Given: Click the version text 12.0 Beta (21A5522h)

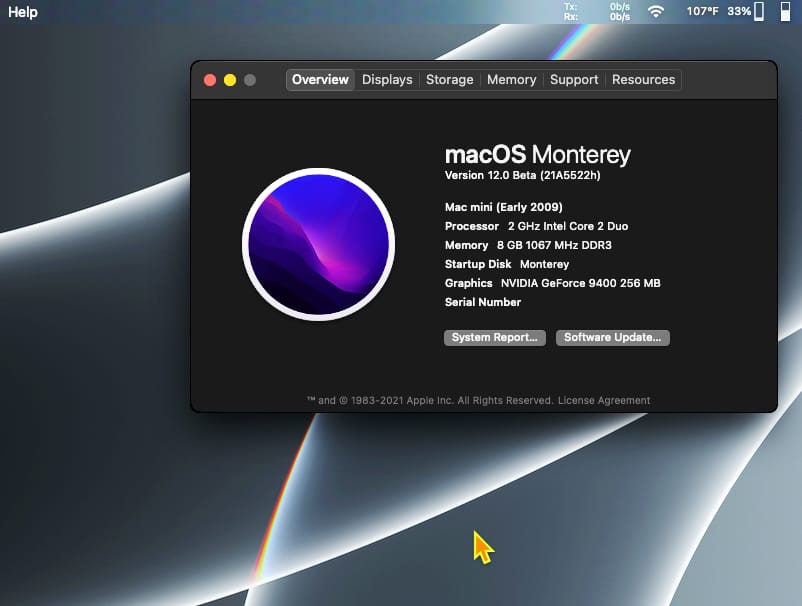Looking at the screenshot, I should click(522, 175).
